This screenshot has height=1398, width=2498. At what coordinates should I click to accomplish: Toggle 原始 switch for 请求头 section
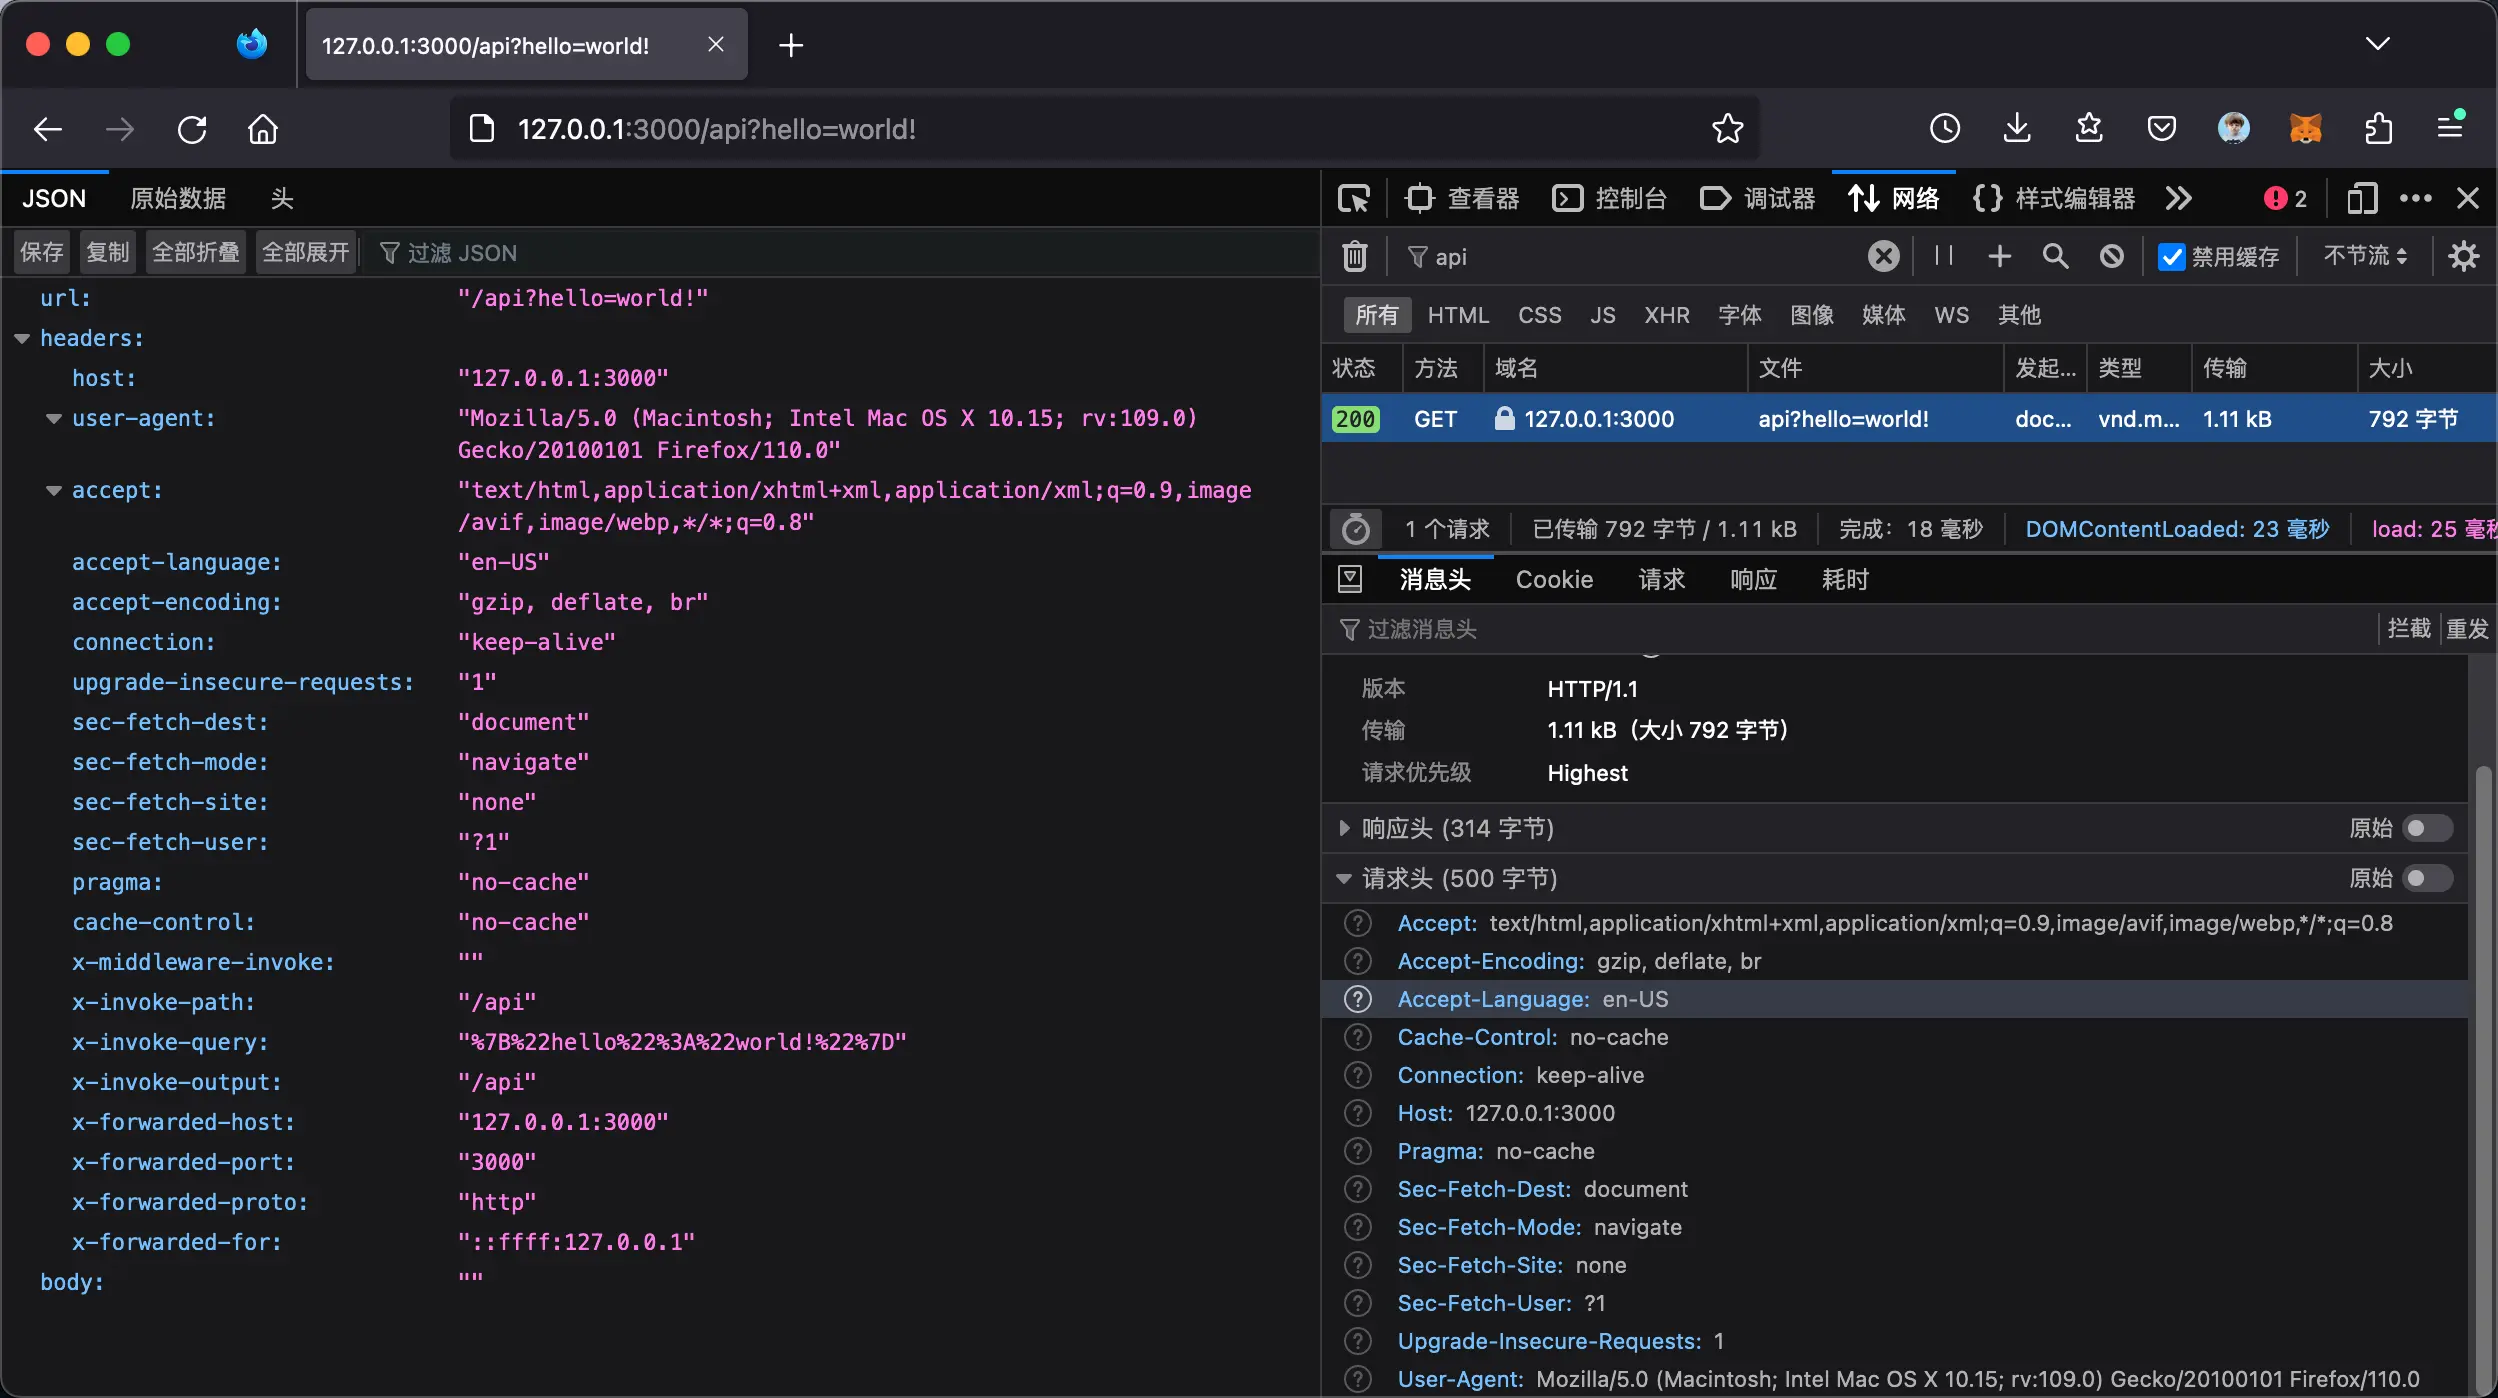coord(2426,878)
